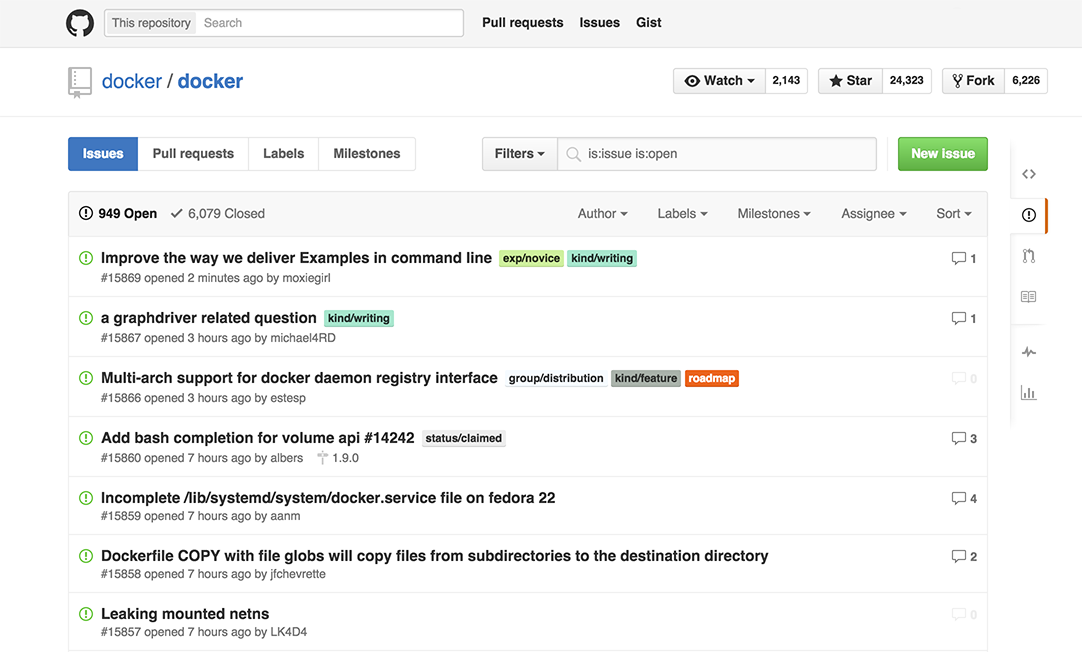The width and height of the screenshot is (1082, 652).
Task: Open the Filters dropdown
Action: pyautogui.click(x=519, y=154)
